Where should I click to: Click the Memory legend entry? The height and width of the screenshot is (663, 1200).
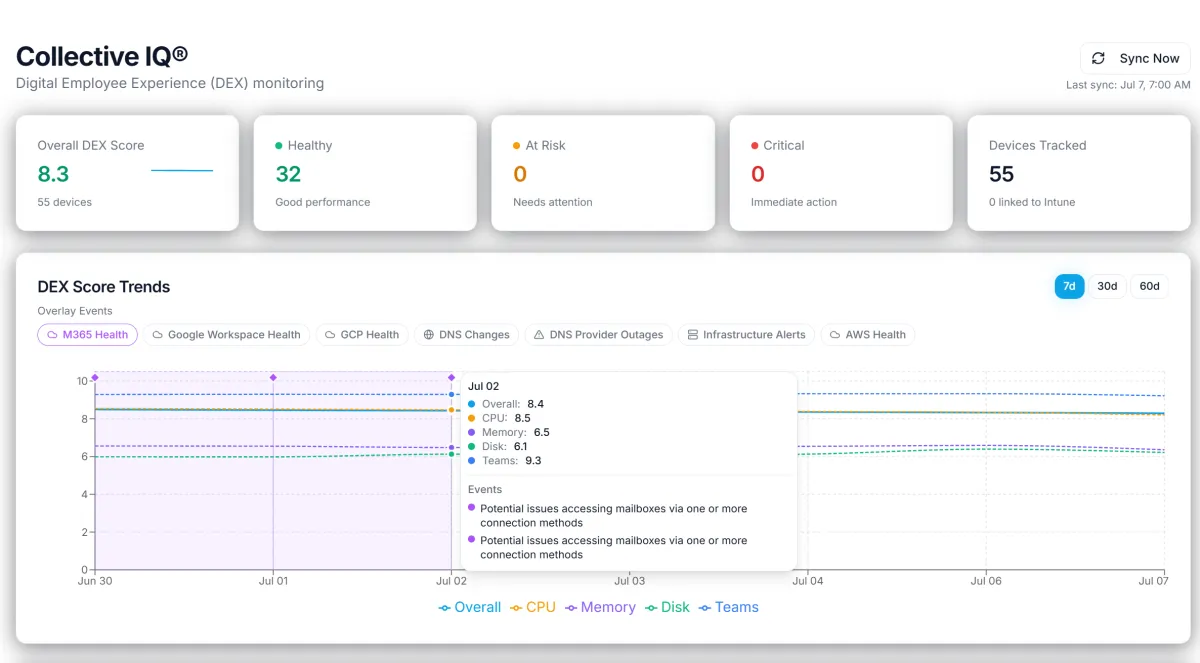pos(600,607)
